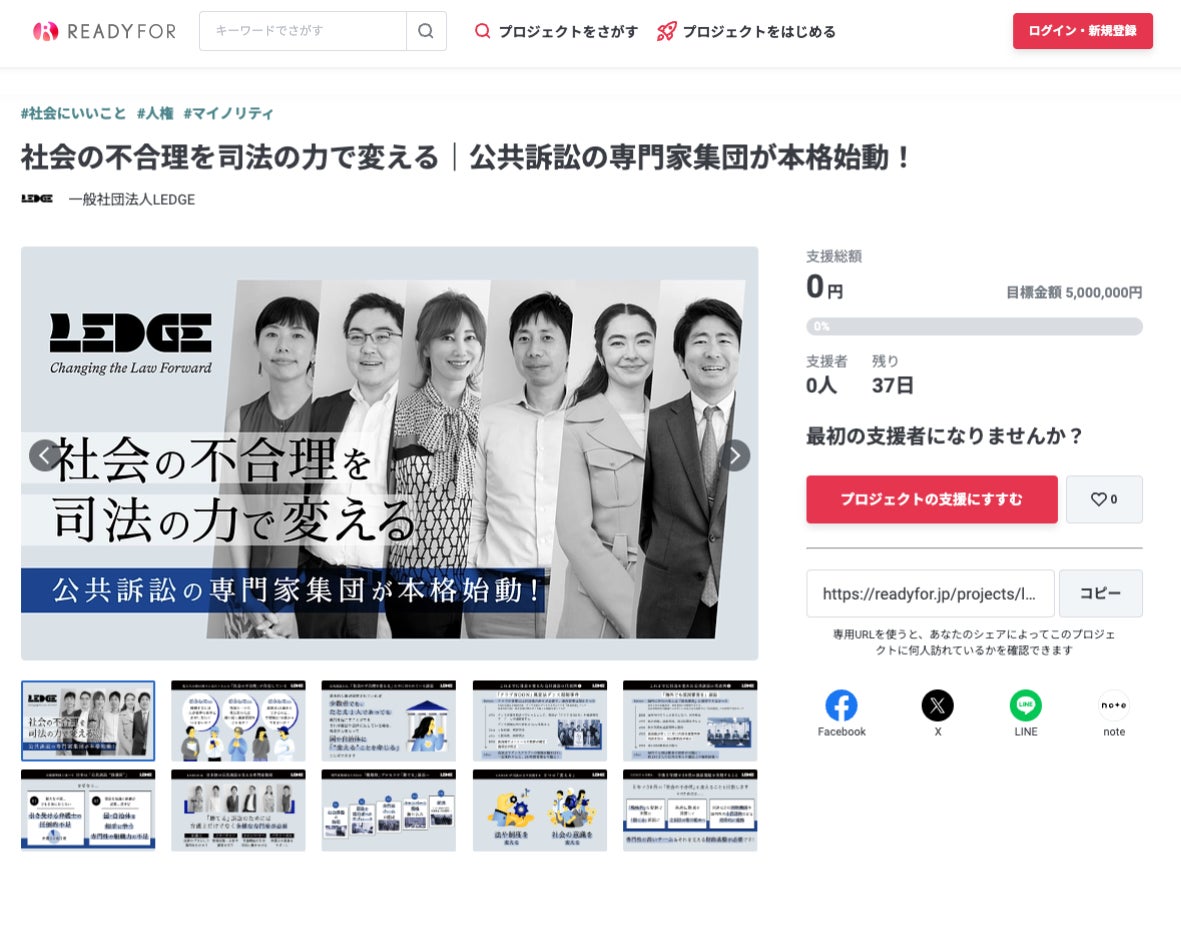1181x945 pixels.
Task: Click 最初の支援者になりませんか？ text
Action: 944,435
